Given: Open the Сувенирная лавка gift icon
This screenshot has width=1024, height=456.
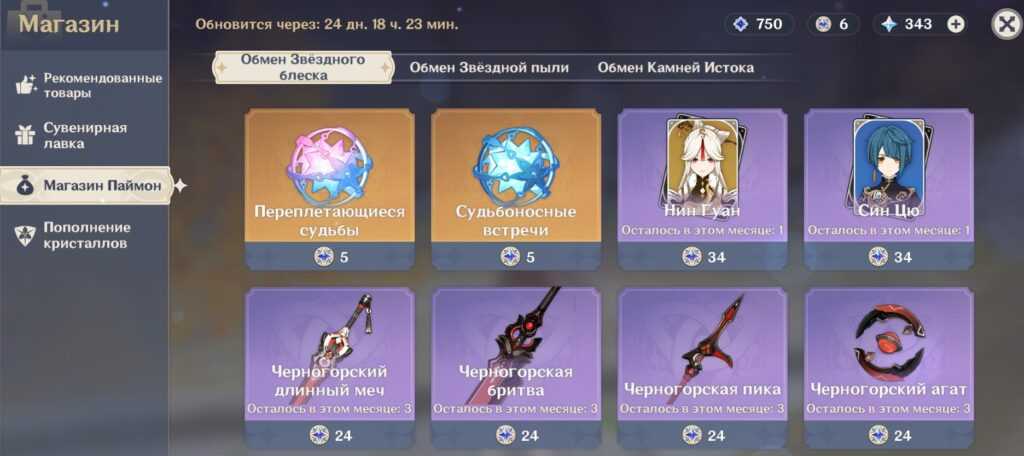Looking at the screenshot, I should click(25, 135).
